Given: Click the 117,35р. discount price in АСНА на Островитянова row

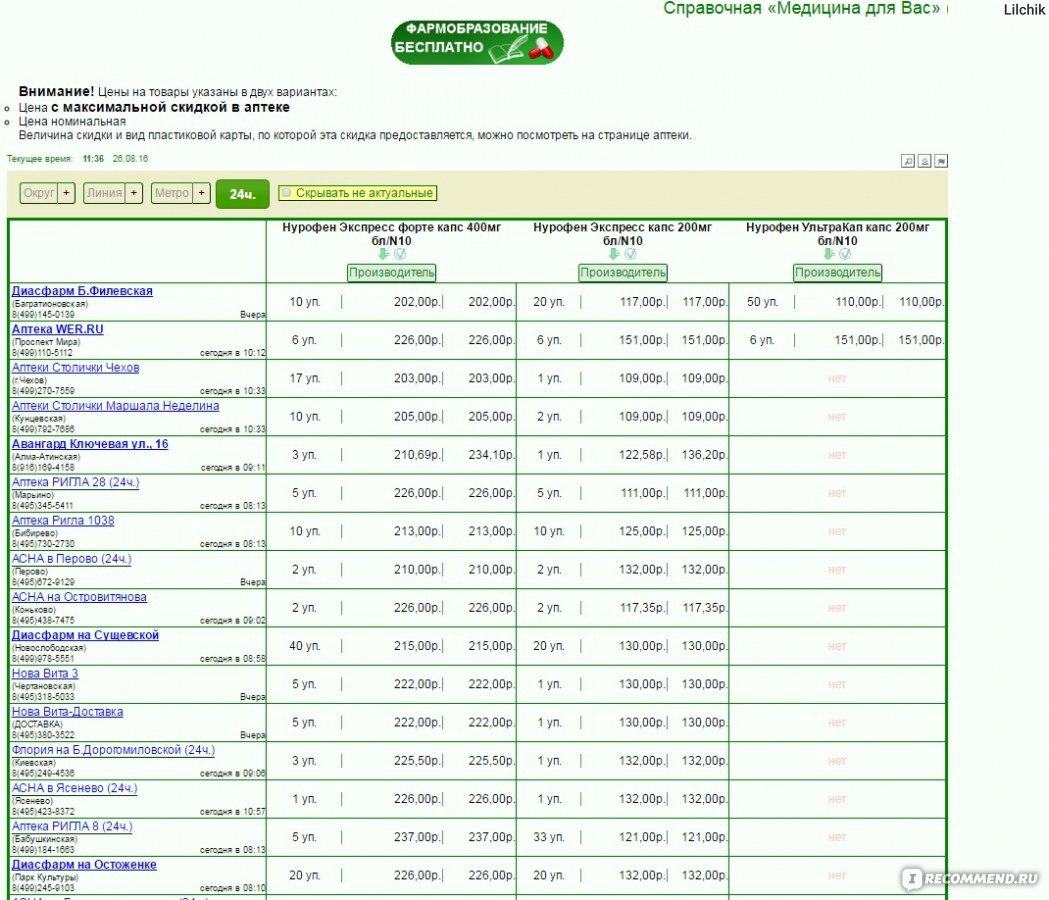Looking at the screenshot, I should [x=643, y=608].
